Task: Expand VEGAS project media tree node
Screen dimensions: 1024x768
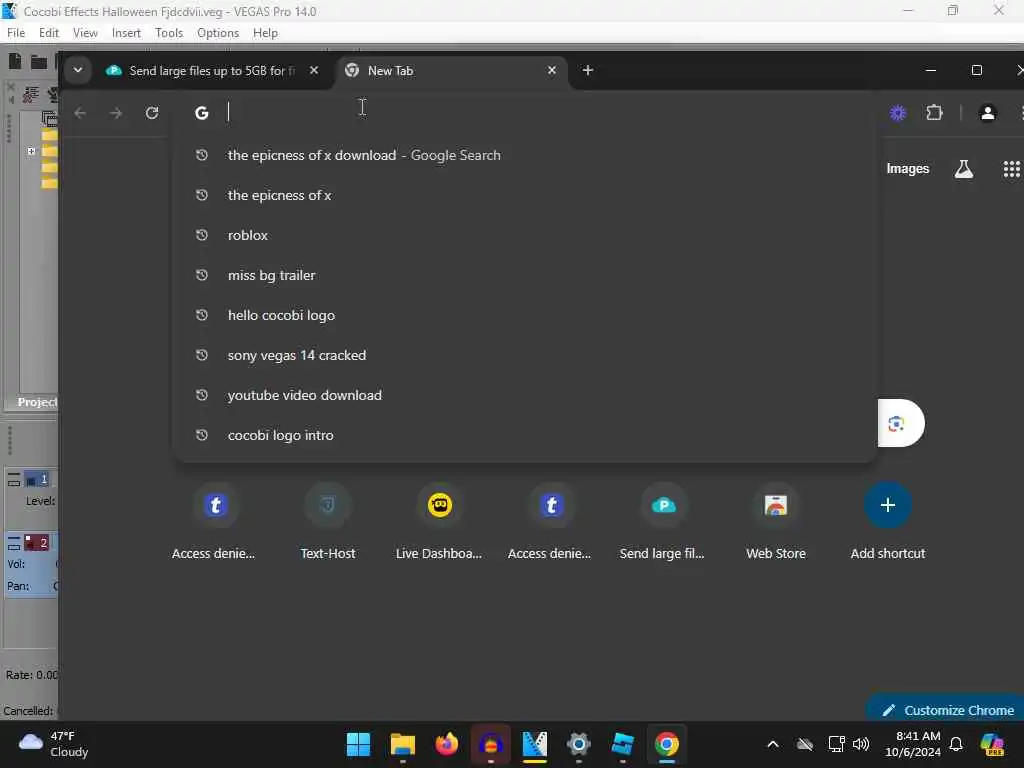Action: pyautogui.click(x=31, y=151)
